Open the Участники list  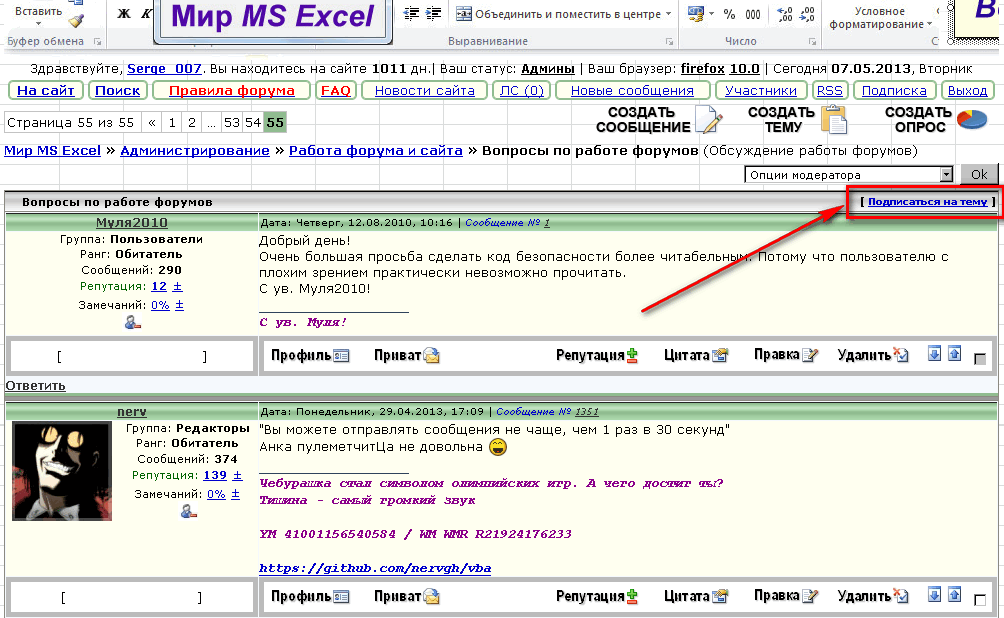[x=761, y=90]
